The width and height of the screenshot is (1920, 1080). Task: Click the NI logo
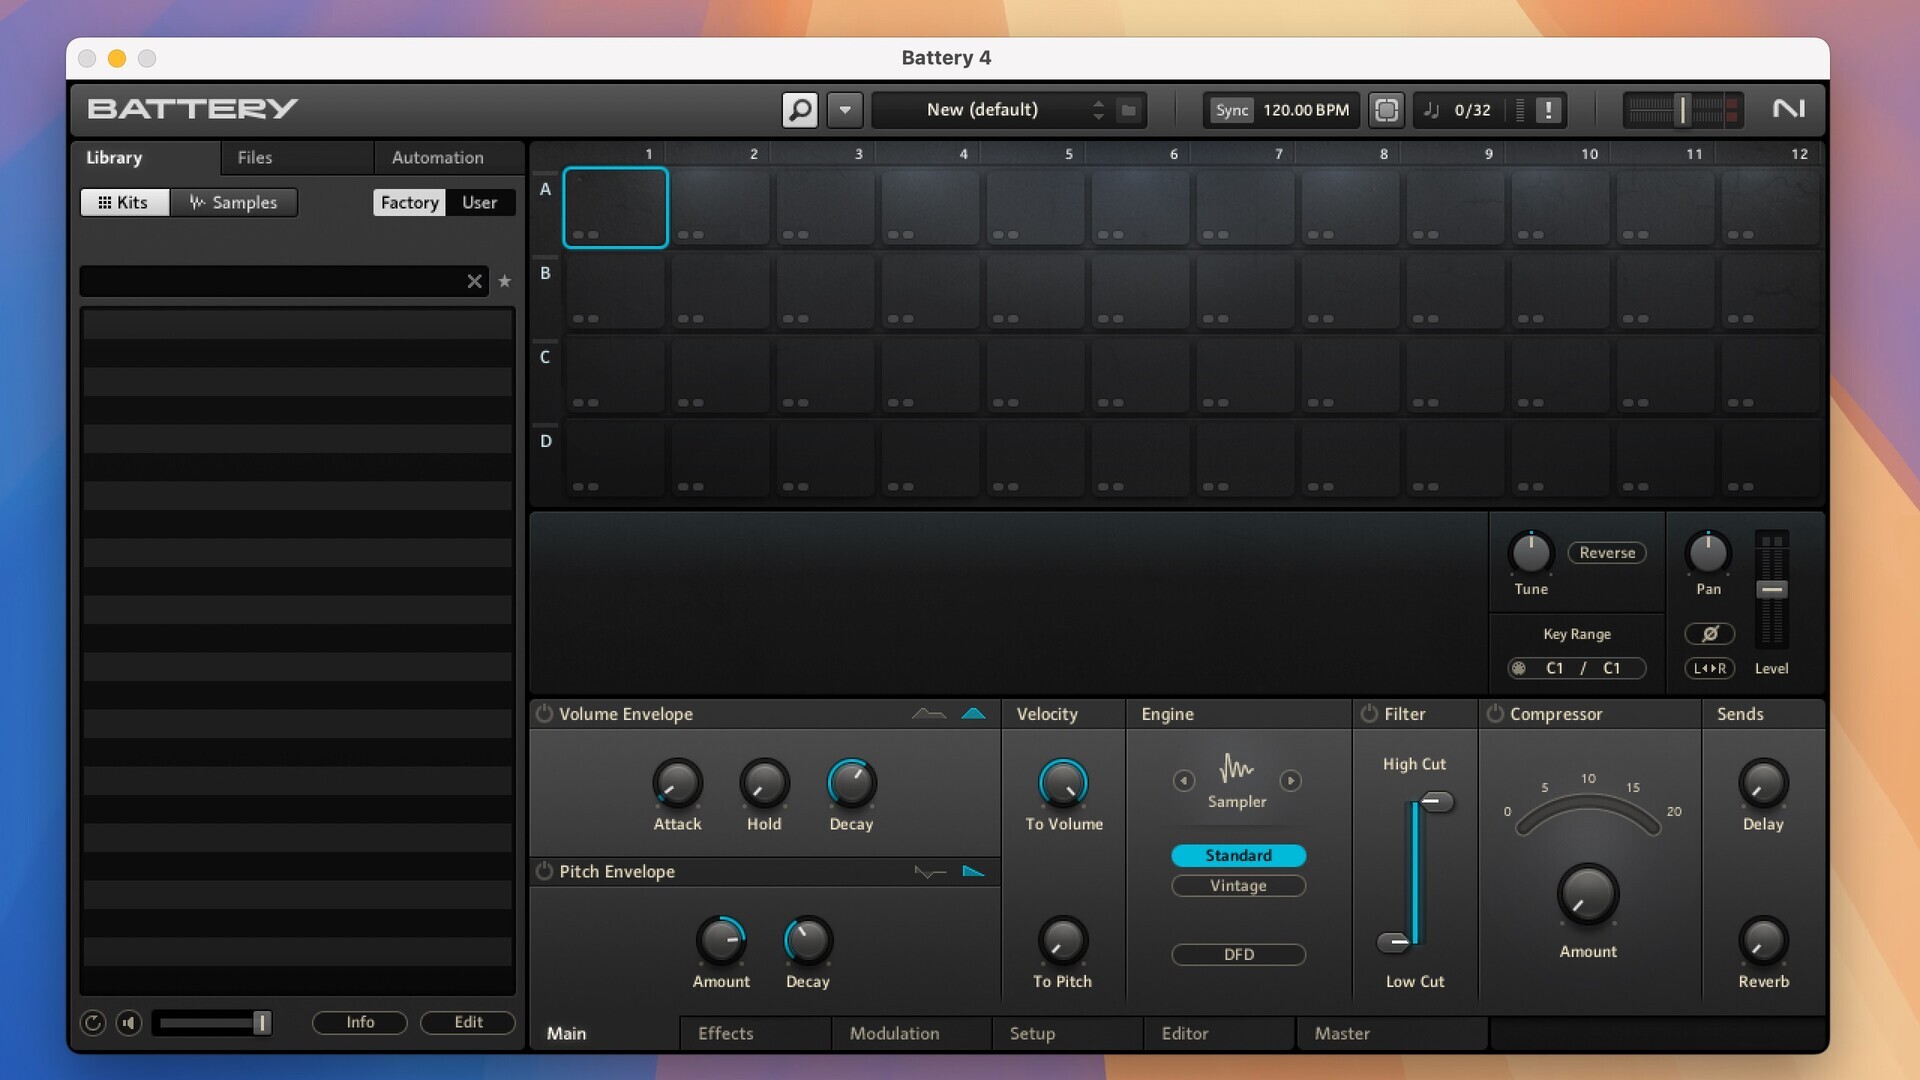[1789, 108]
